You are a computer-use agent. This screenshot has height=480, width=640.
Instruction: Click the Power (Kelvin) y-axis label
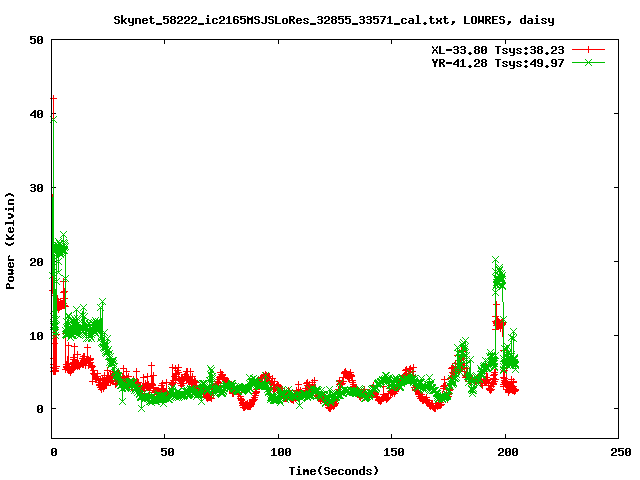[10, 241]
